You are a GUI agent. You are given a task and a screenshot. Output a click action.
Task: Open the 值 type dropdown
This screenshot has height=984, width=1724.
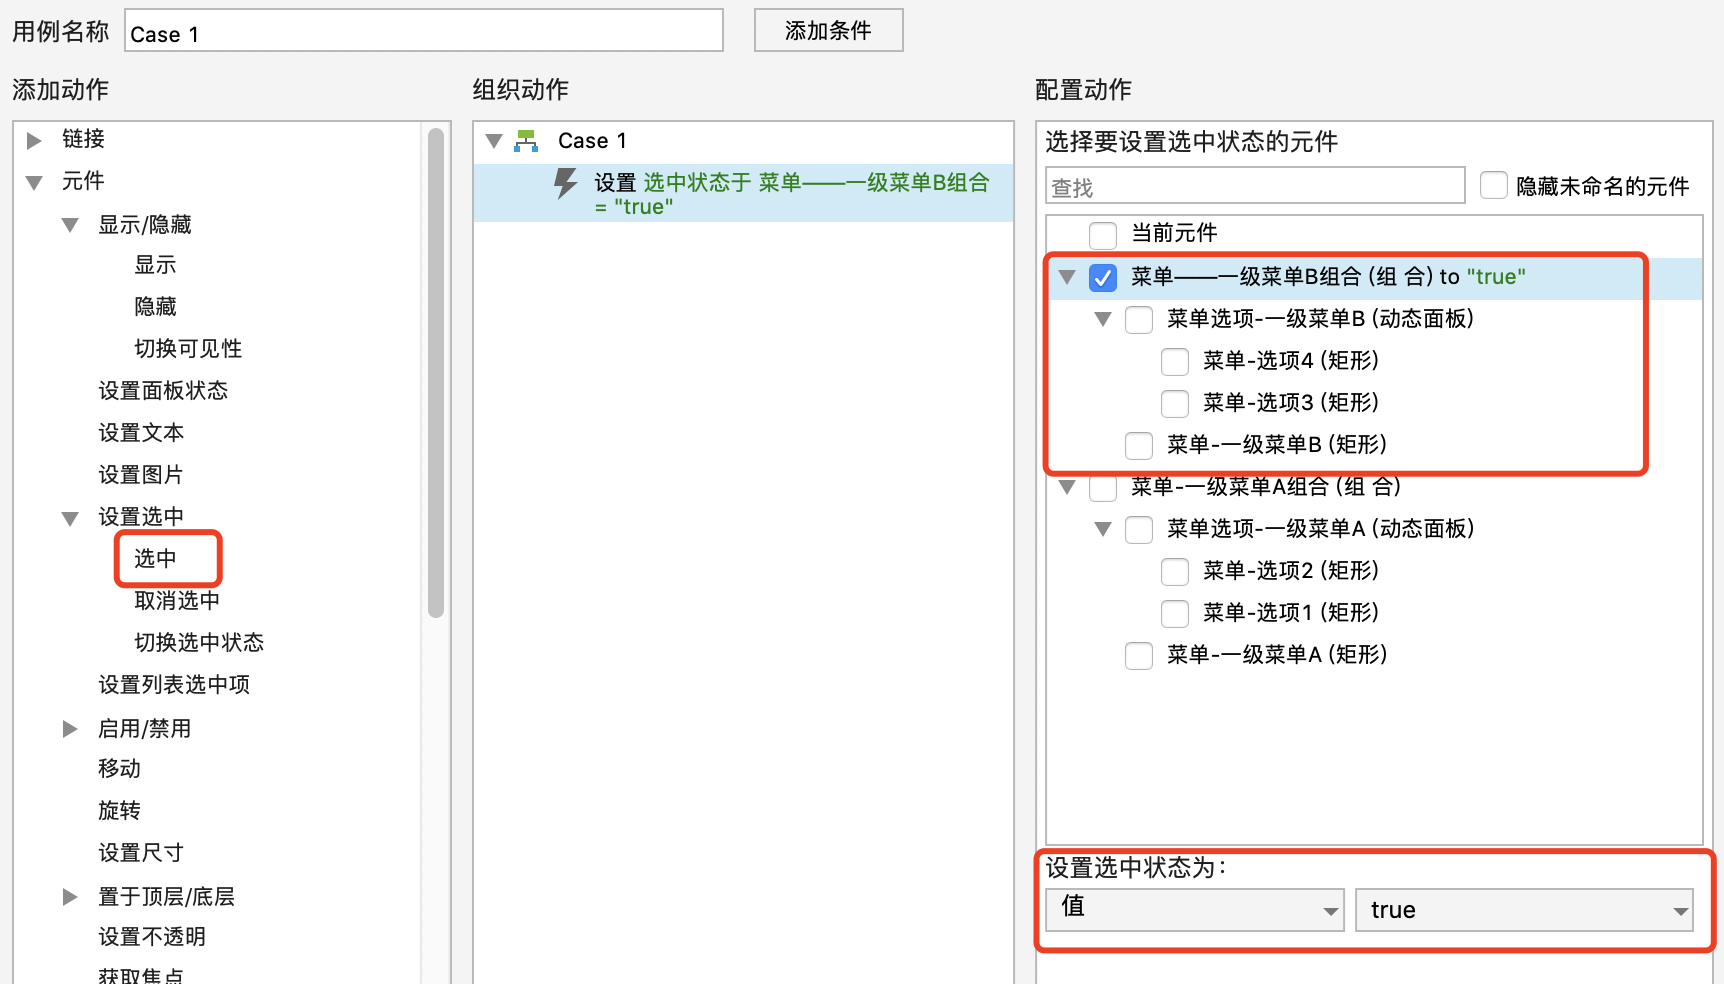pyautogui.click(x=1195, y=910)
